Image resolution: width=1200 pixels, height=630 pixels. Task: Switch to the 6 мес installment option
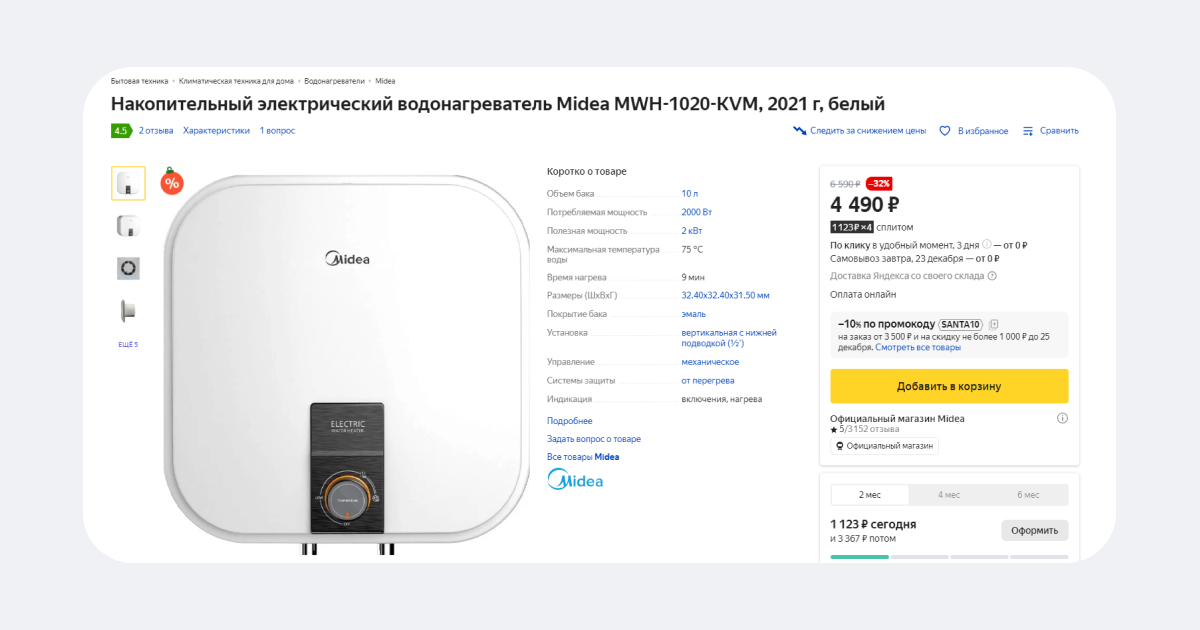(x=1028, y=495)
